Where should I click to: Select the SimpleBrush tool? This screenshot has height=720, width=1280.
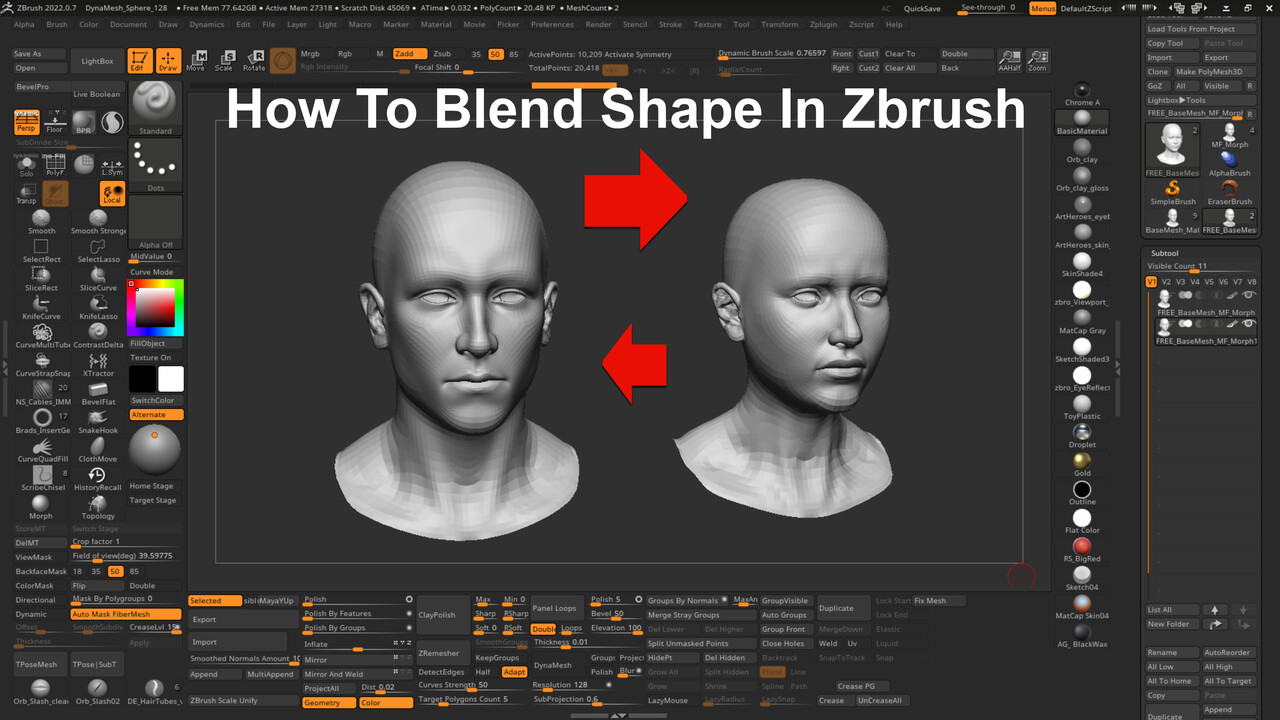(x=1172, y=190)
